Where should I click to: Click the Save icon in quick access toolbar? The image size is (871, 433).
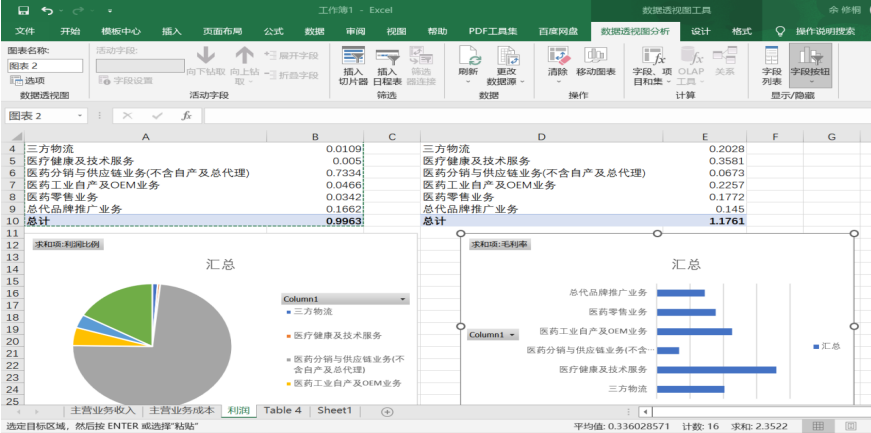[x=23, y=10]
